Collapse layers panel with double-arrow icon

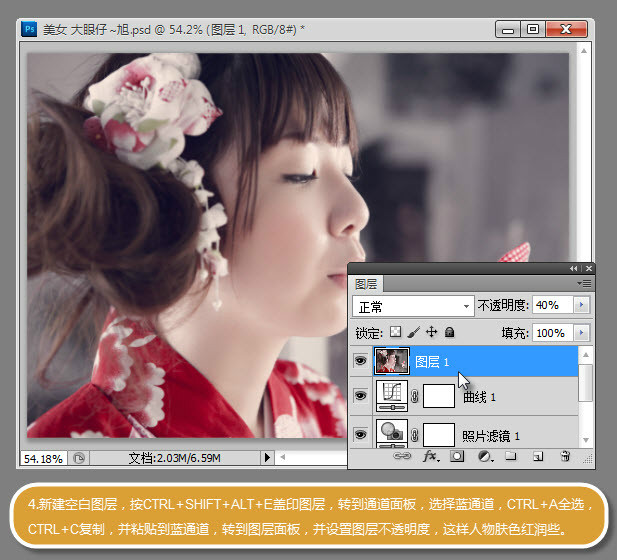(573, 268)
